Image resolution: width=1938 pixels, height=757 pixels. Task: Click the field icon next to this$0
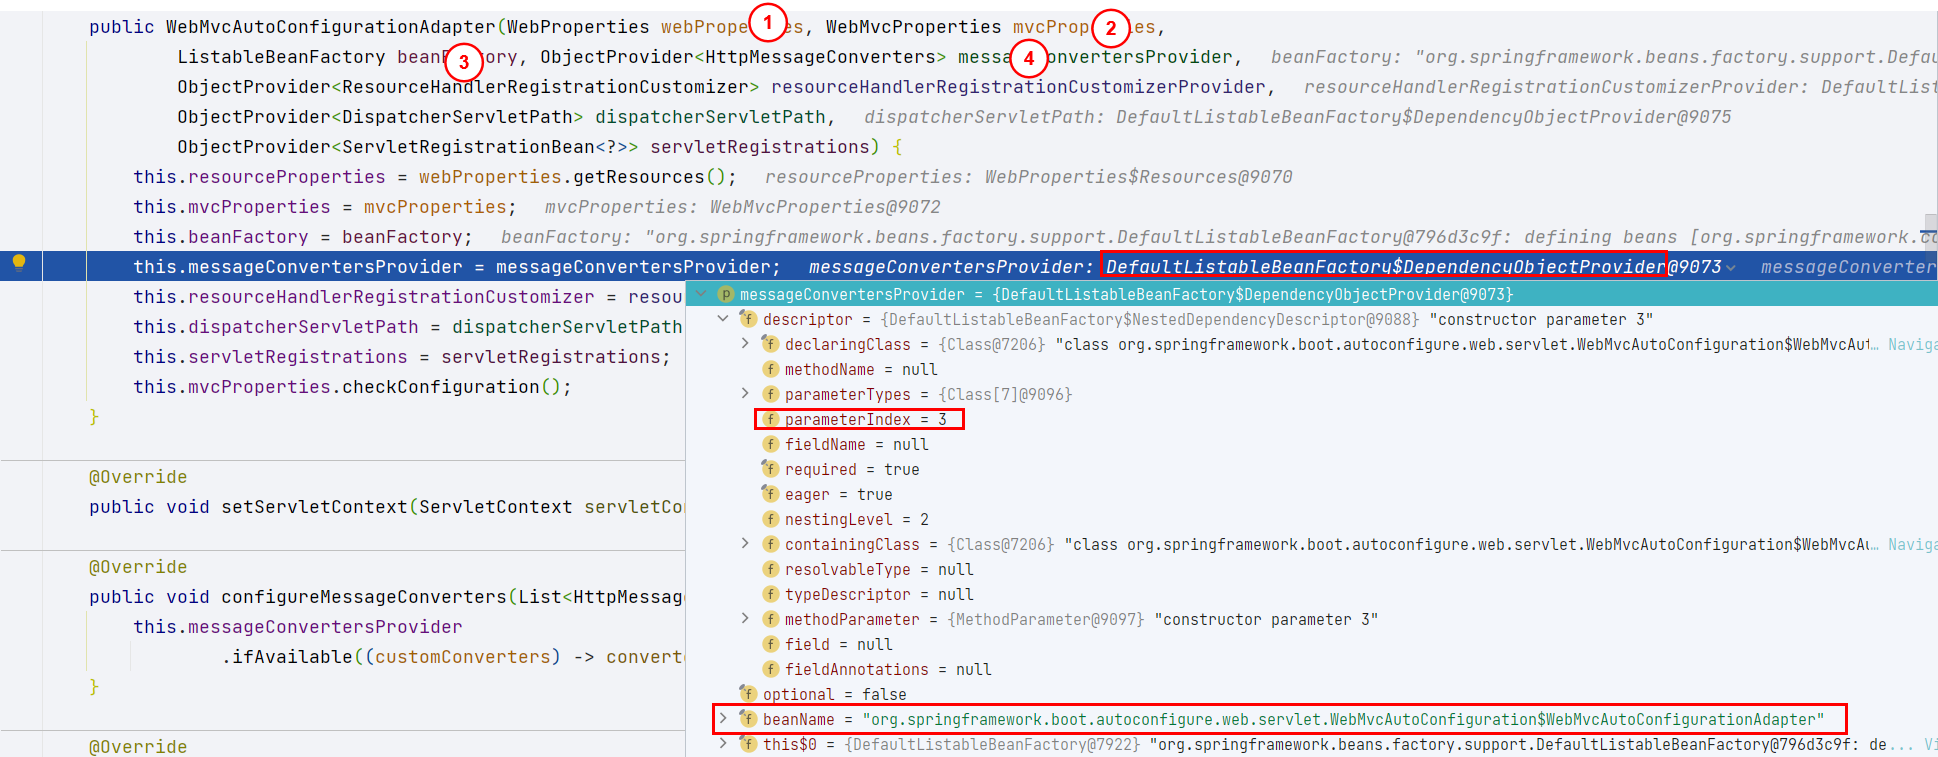[x=748, y=744]
